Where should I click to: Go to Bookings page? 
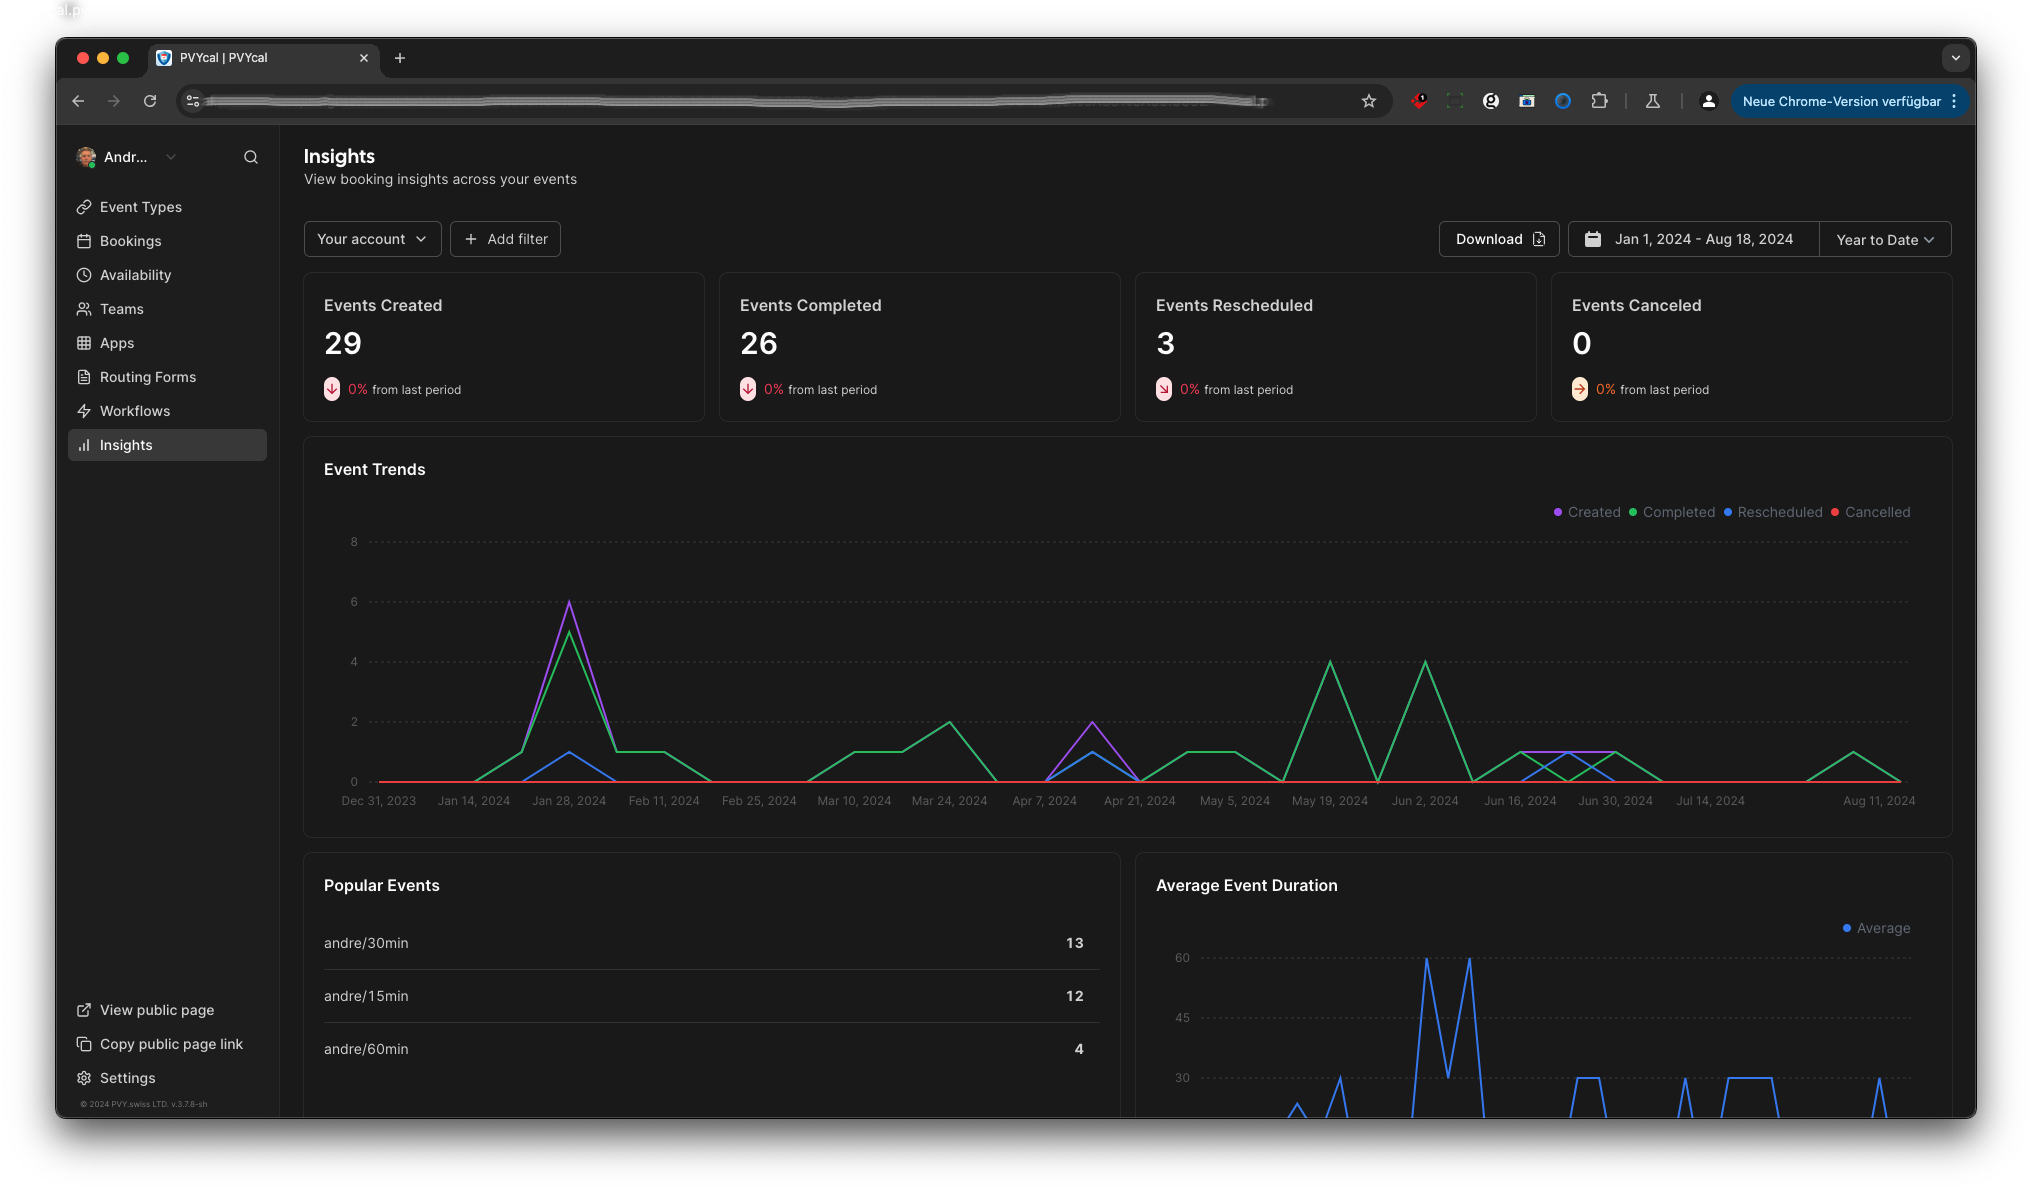167,241
